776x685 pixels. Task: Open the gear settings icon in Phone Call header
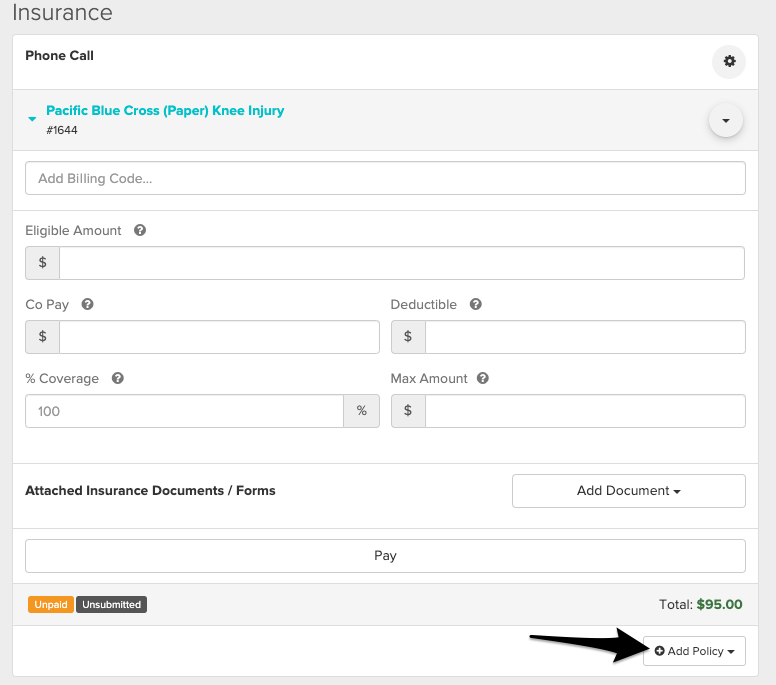[729, 62]
